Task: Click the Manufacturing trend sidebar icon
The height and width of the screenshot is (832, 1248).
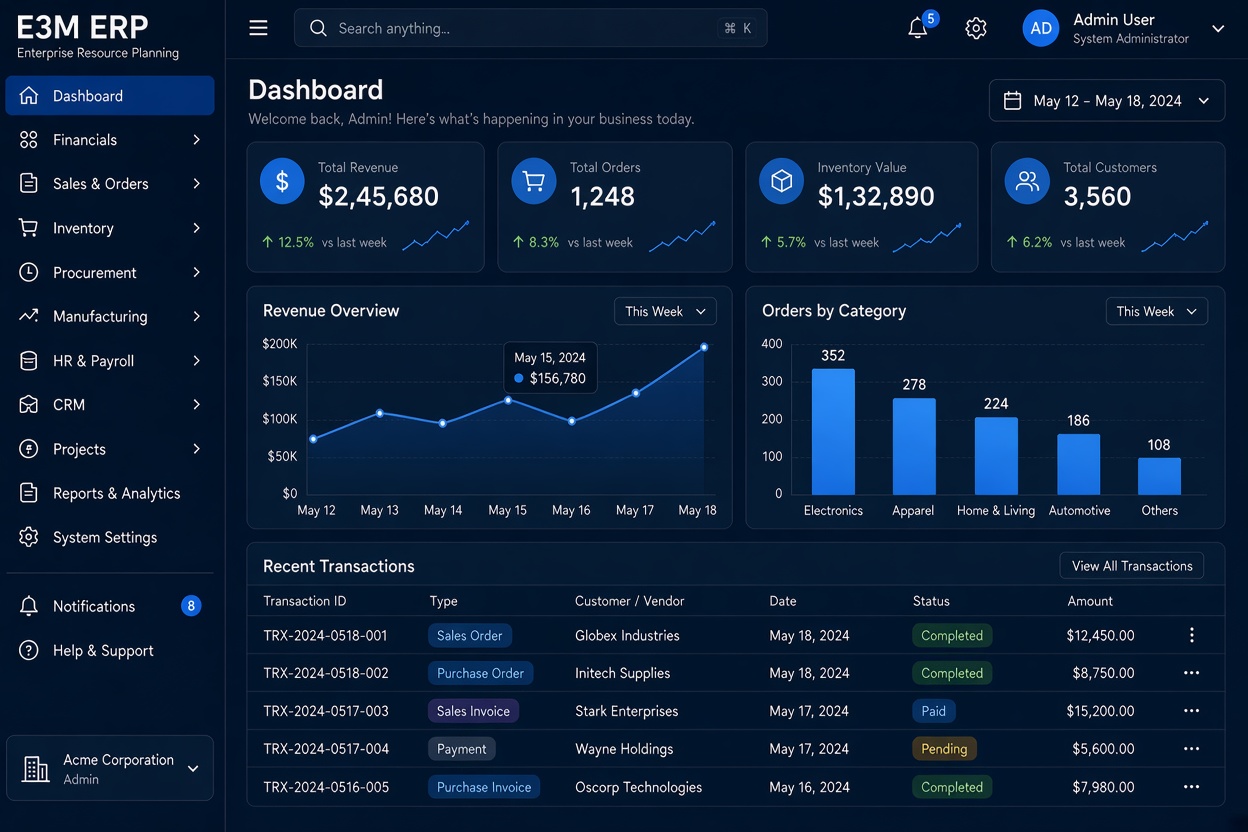Action: [29, 316]
